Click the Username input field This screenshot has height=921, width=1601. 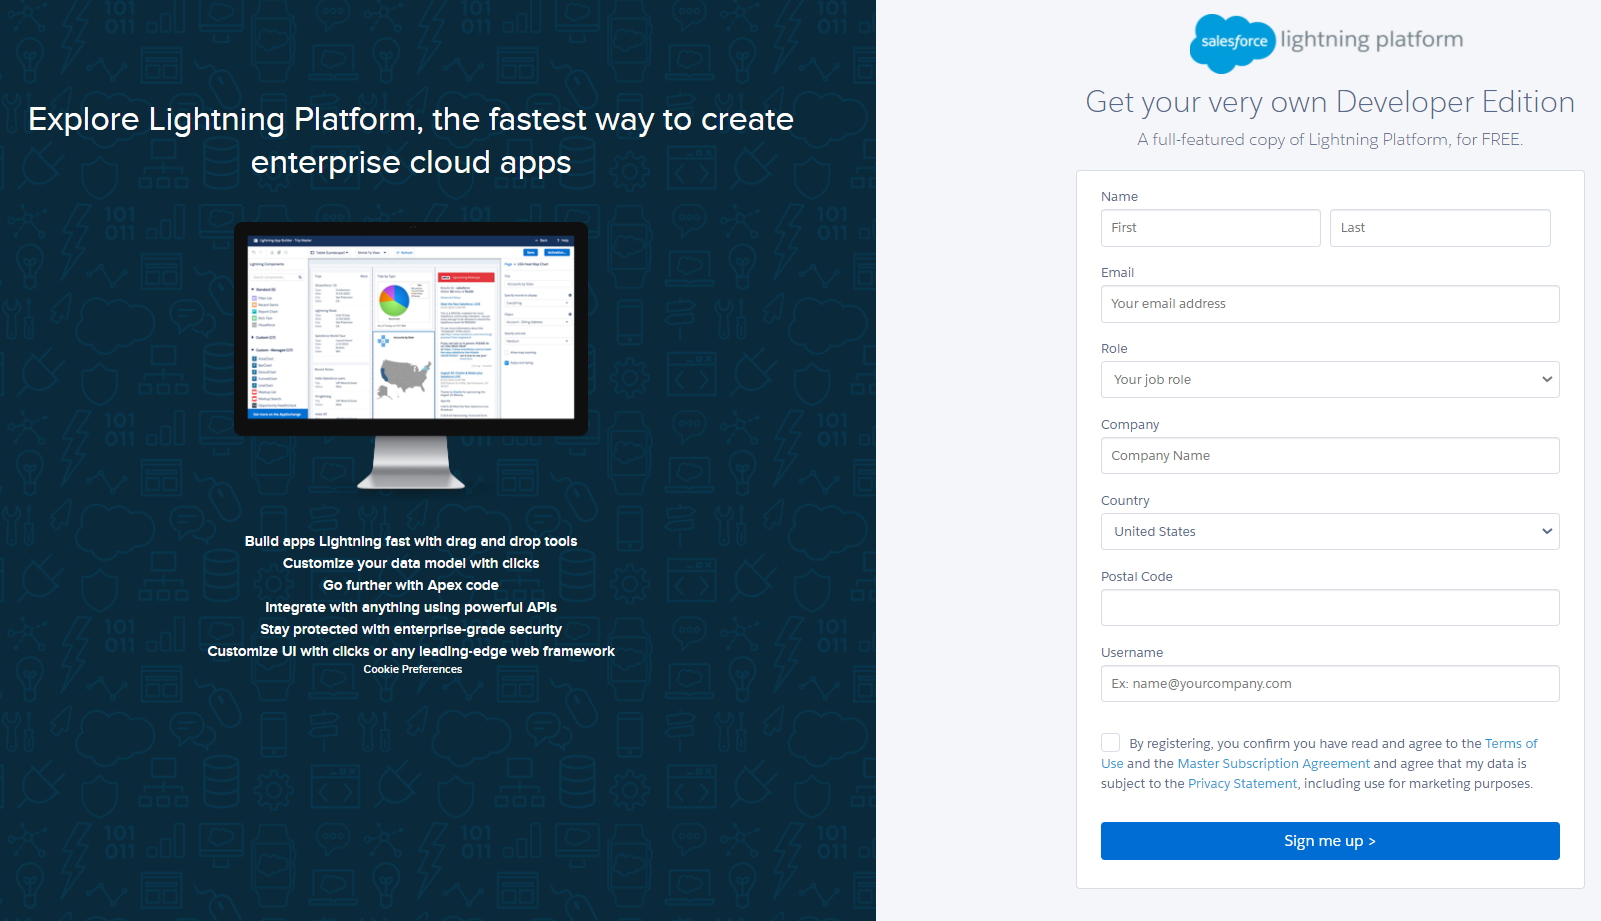coord(1330,684)
